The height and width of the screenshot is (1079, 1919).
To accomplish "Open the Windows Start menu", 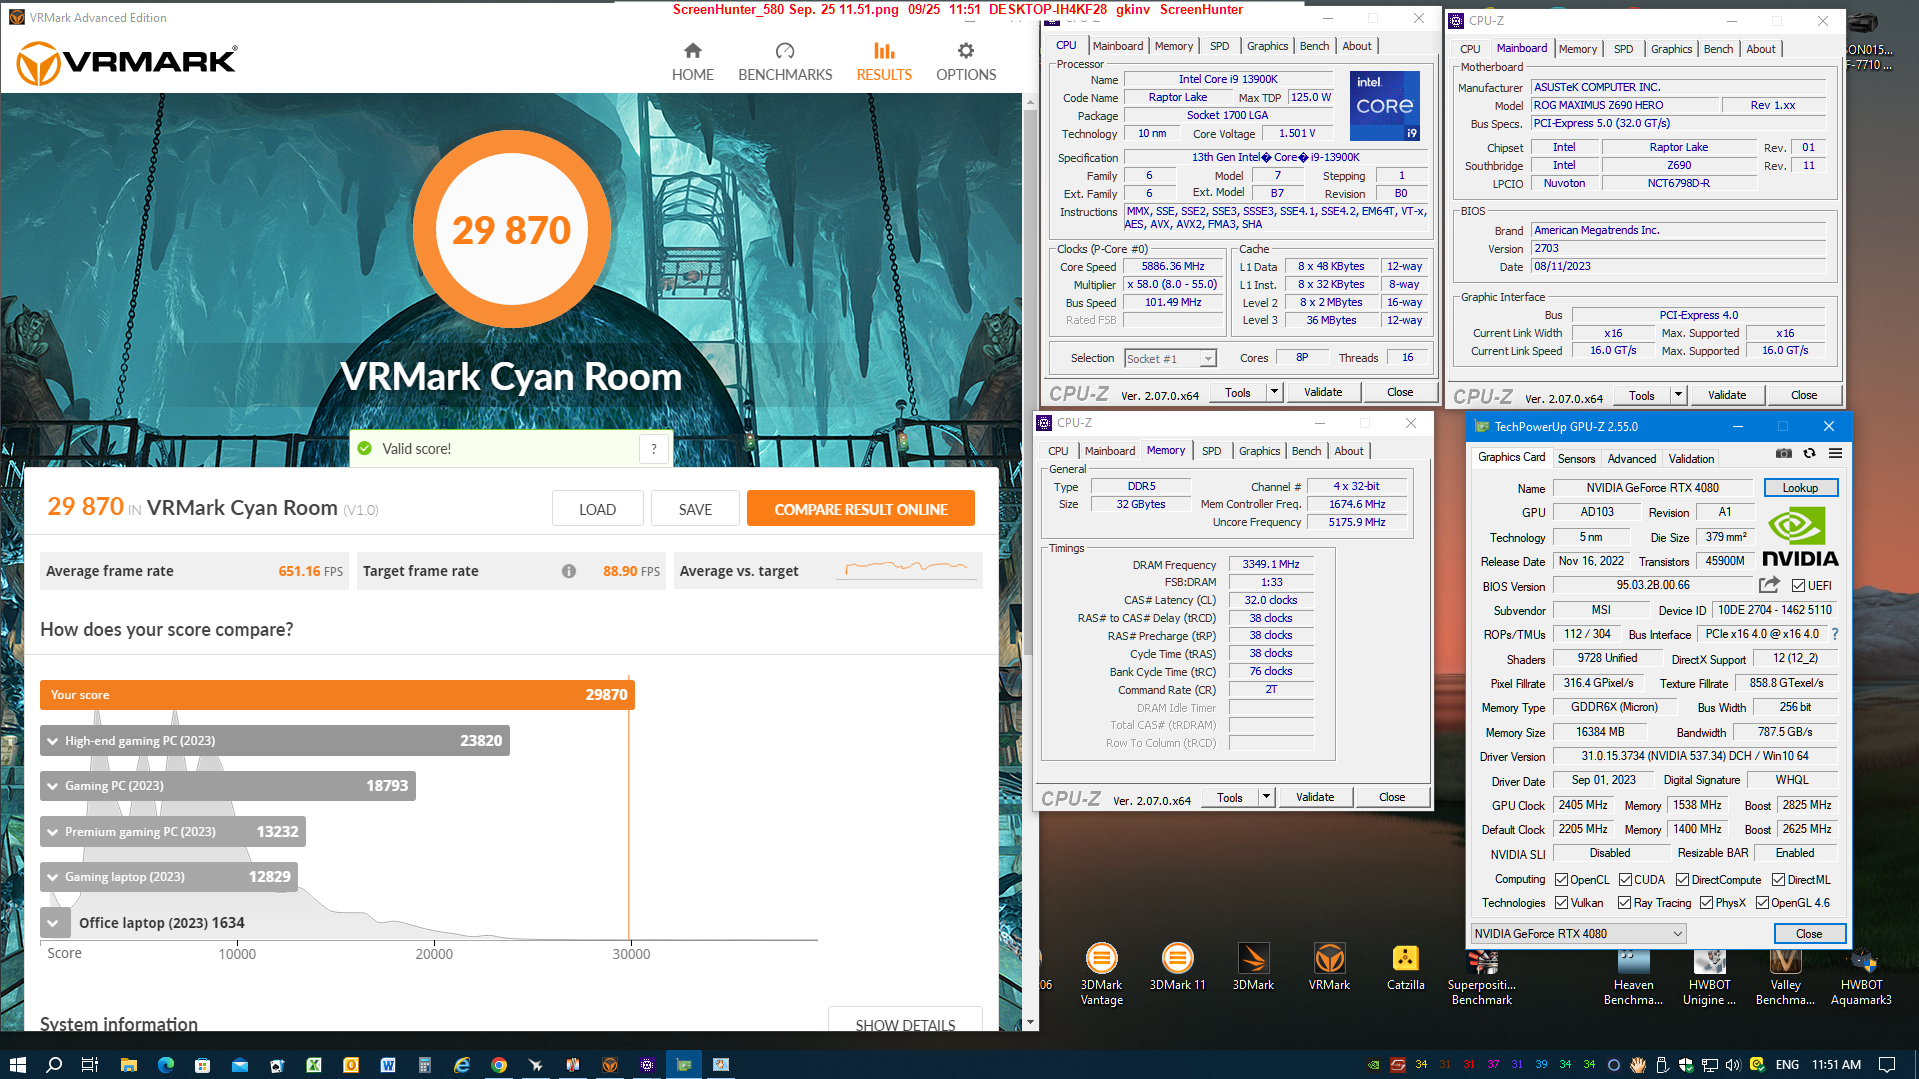I will click(17, 1064).
